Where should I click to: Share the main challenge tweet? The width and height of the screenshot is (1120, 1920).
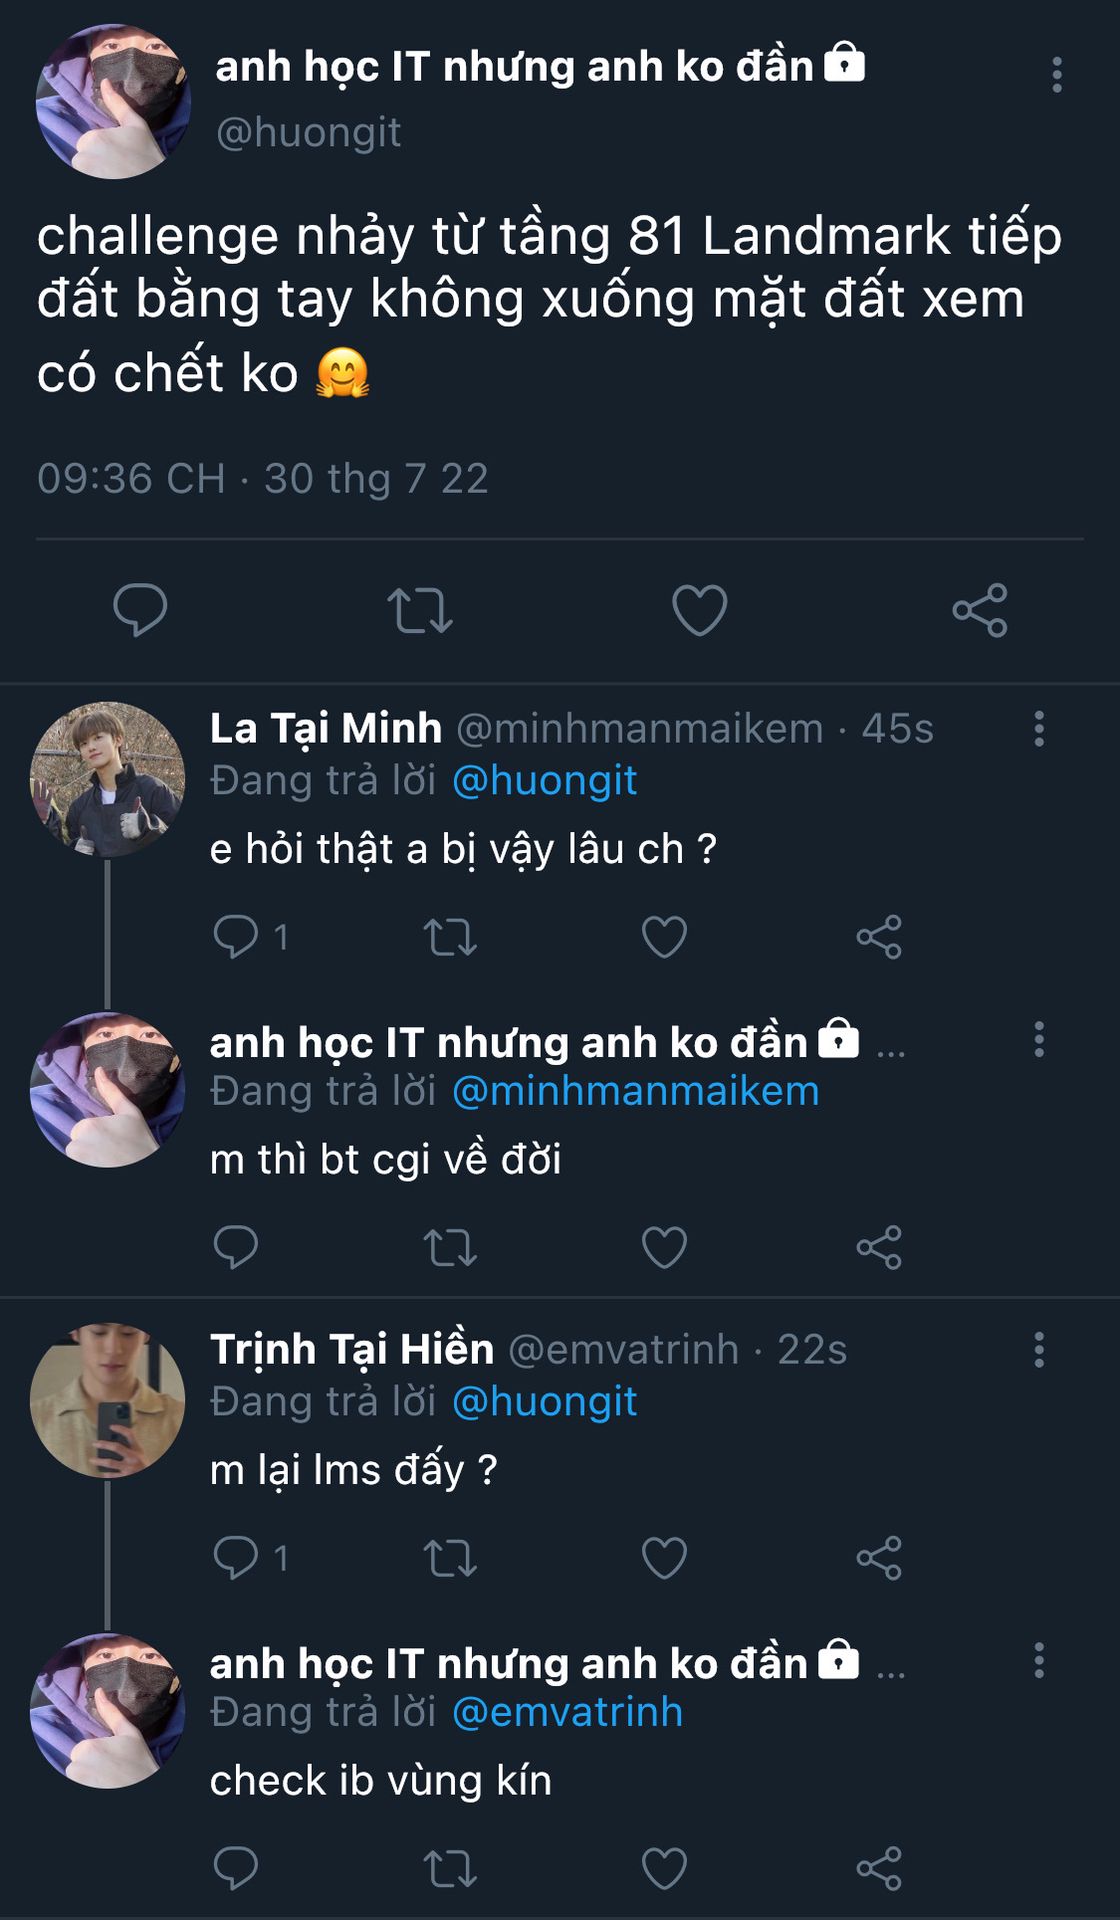coord(980,610)
